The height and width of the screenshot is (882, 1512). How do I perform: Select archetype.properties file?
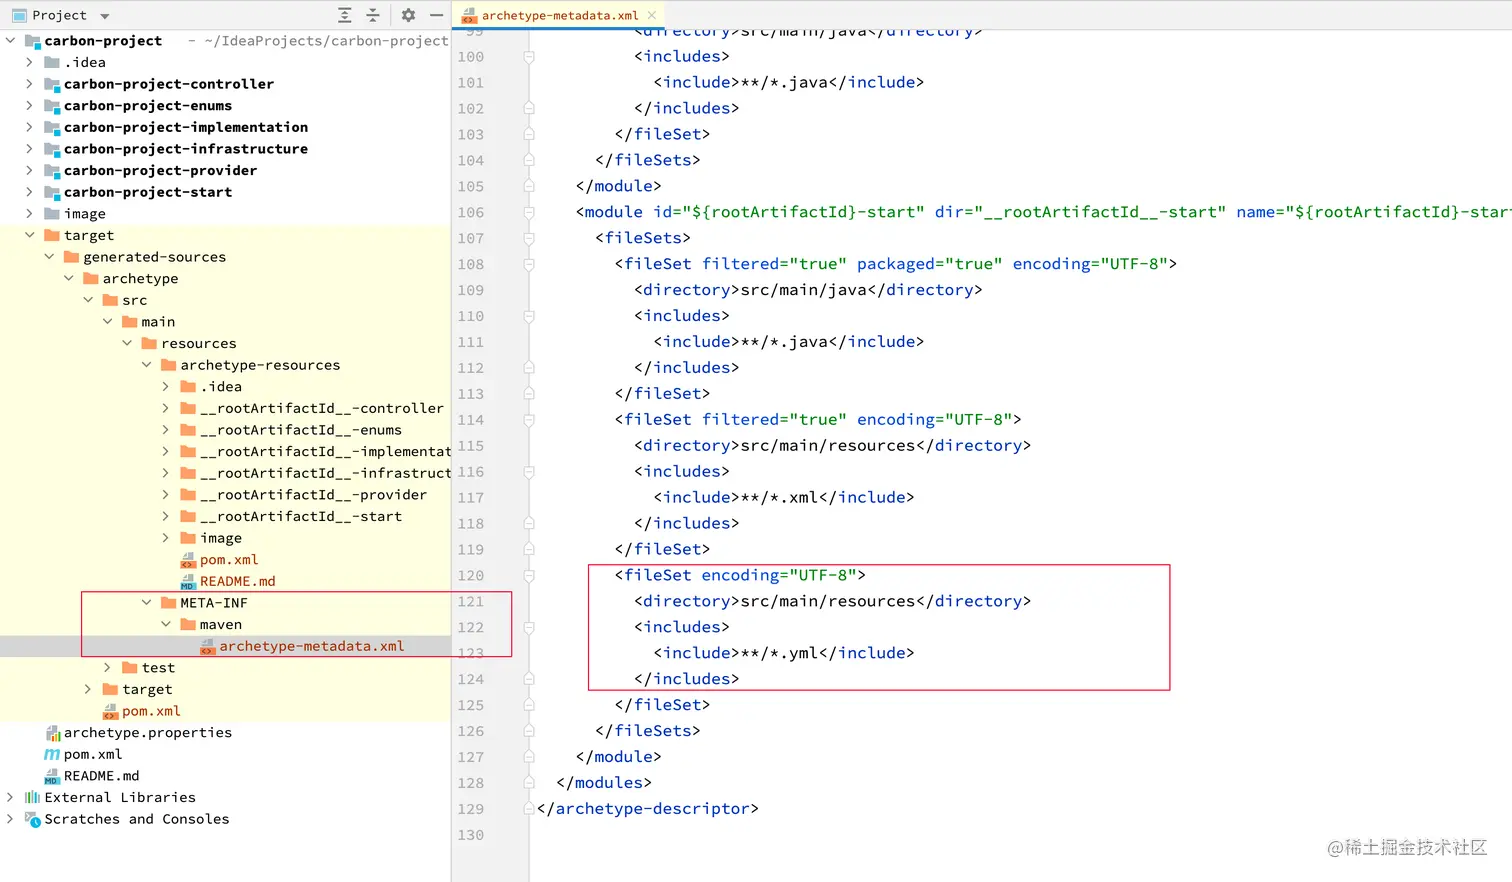click(148, 733)
